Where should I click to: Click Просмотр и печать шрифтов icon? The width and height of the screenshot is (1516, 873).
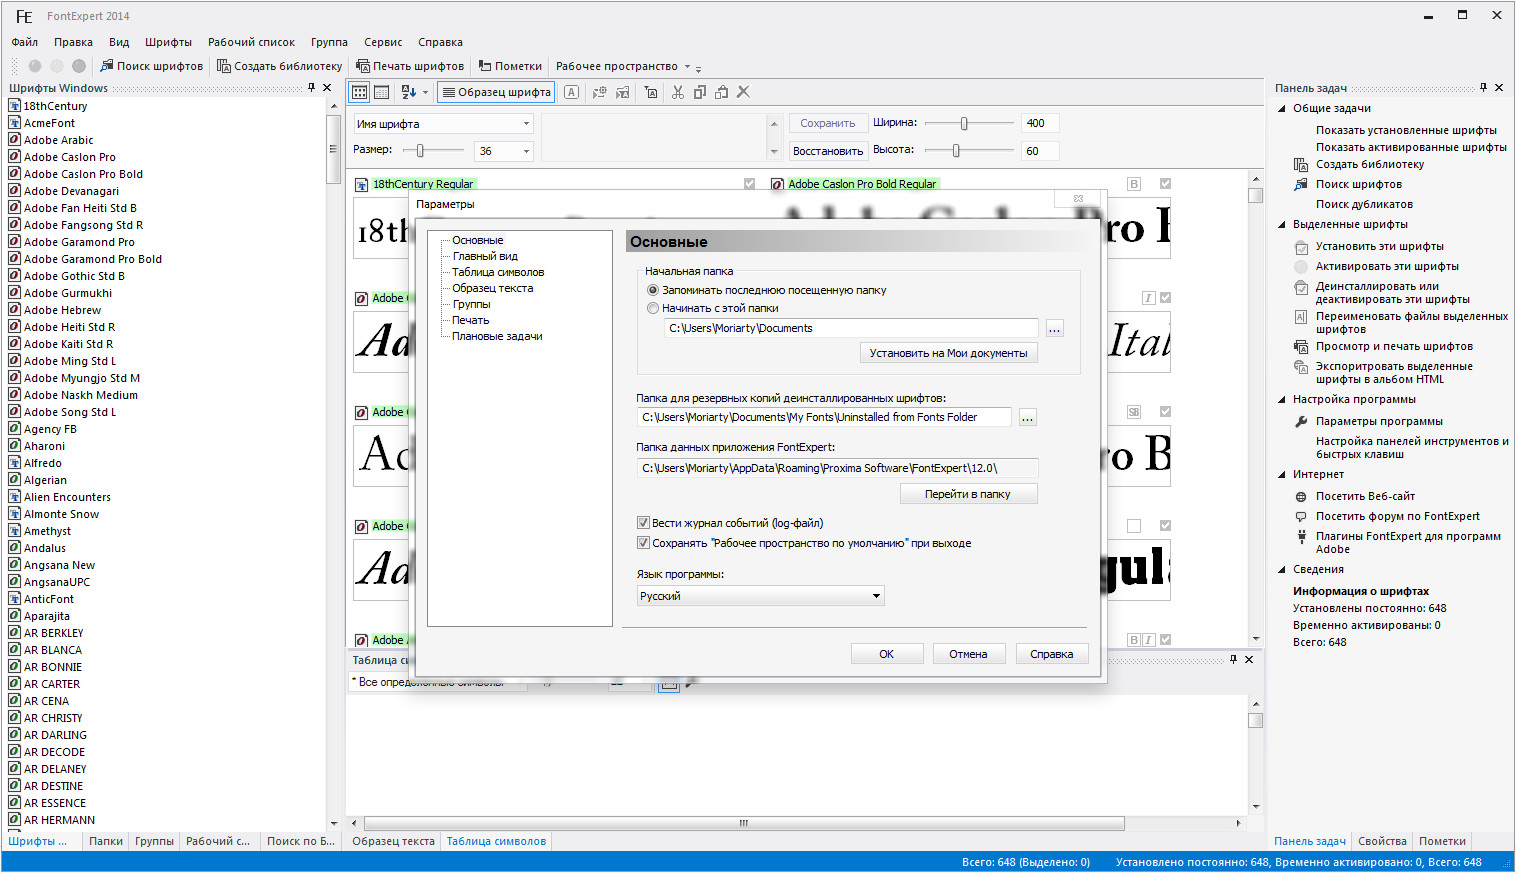[1301, 347]
